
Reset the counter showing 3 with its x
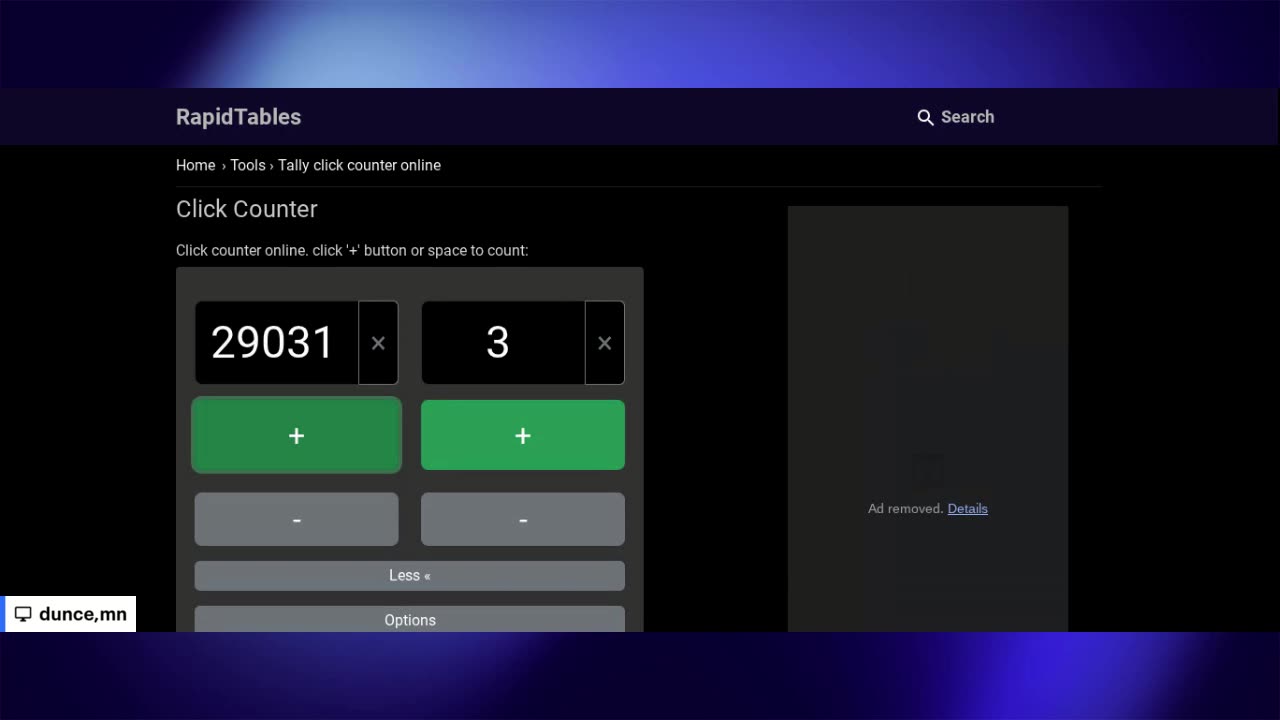[x=604, y=343]
